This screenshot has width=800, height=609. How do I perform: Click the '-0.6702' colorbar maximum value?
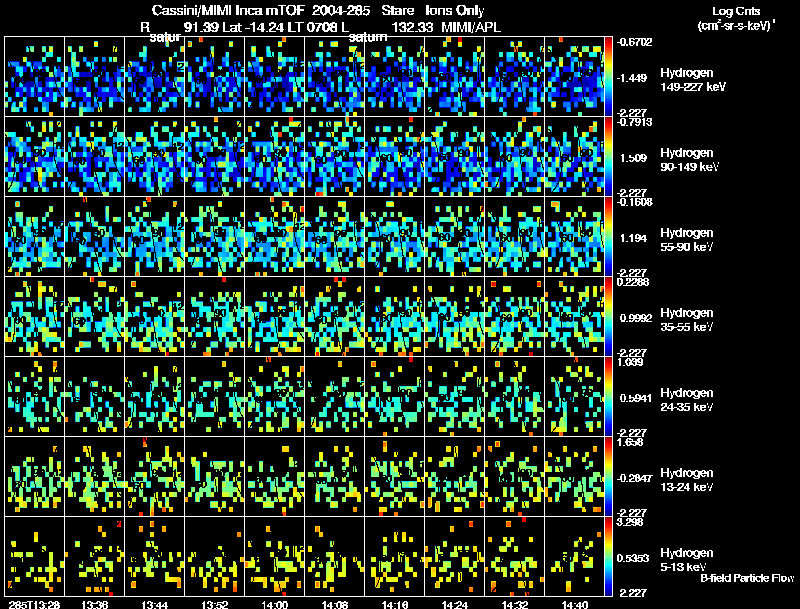pos(634,42)
